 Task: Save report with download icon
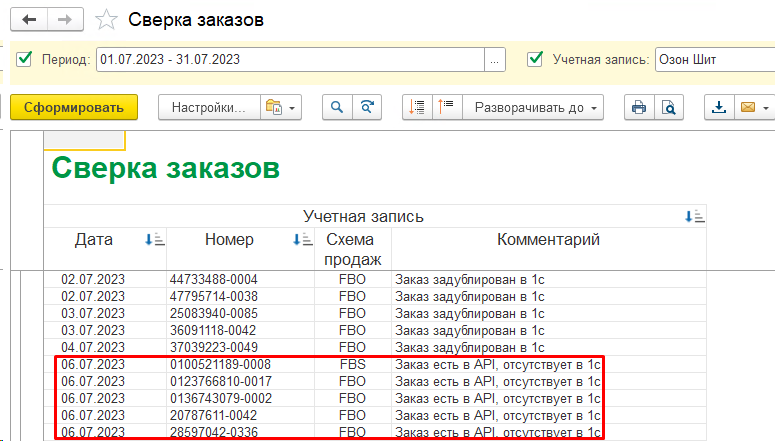coord(719,107)
